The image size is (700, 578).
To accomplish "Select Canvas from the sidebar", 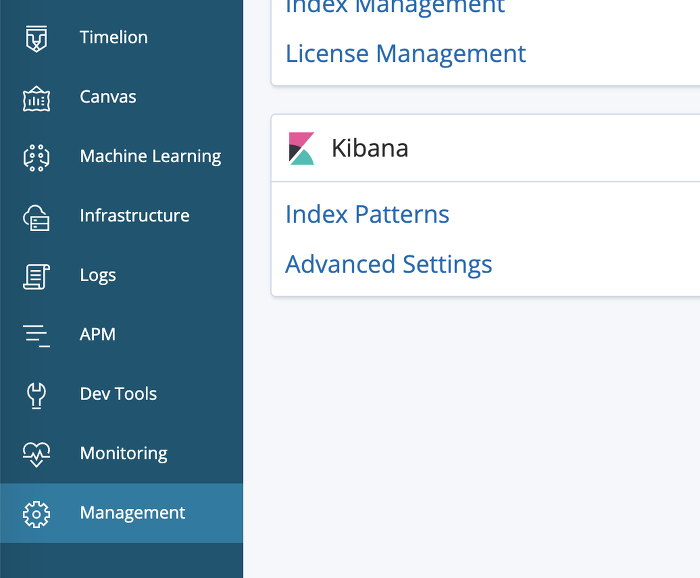I will pyautogui.click(x=108, y=97).
